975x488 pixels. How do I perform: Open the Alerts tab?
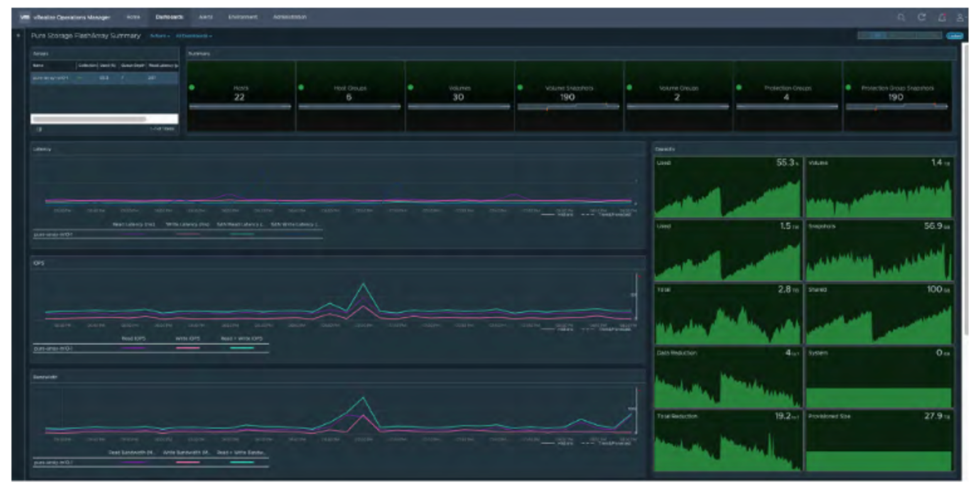[x=206, y=17]
